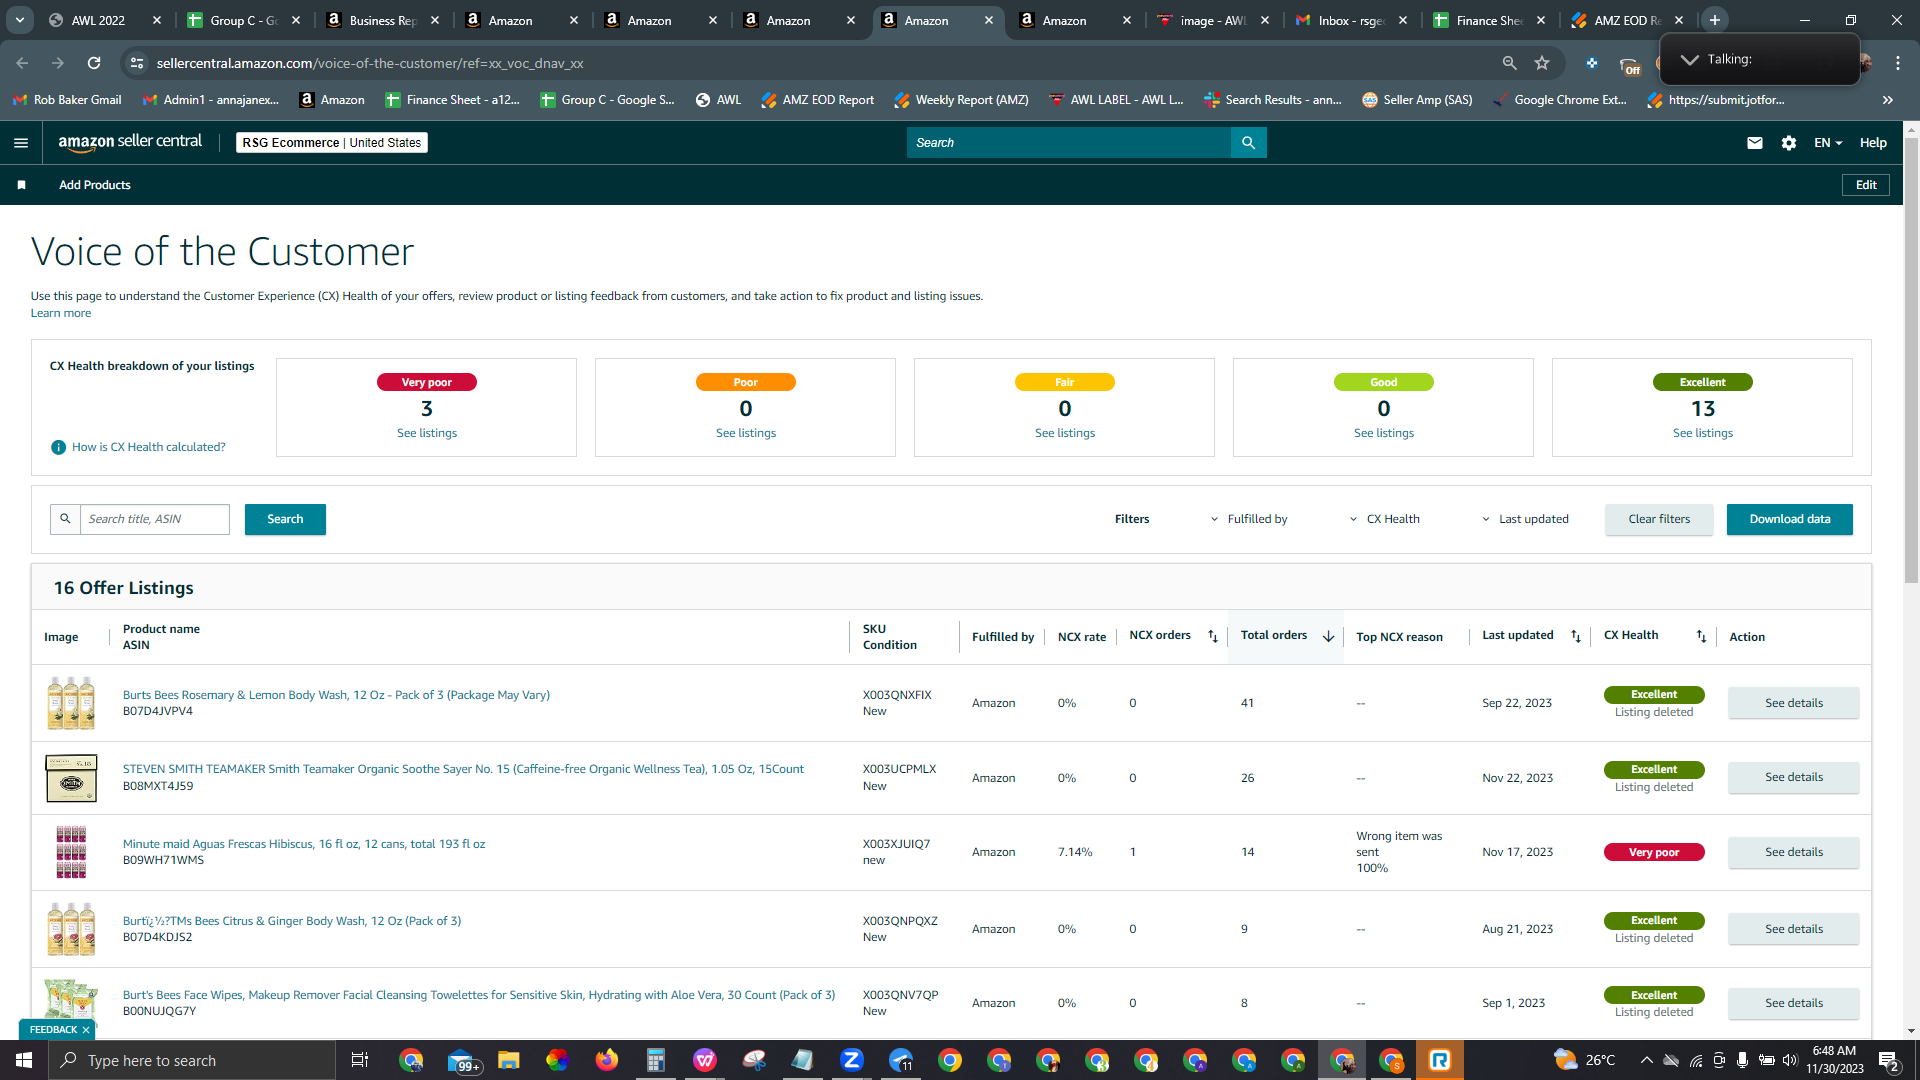Sort by Last updated arrows
This screenshot has height=1080, width=1920.
point(1575,636)
